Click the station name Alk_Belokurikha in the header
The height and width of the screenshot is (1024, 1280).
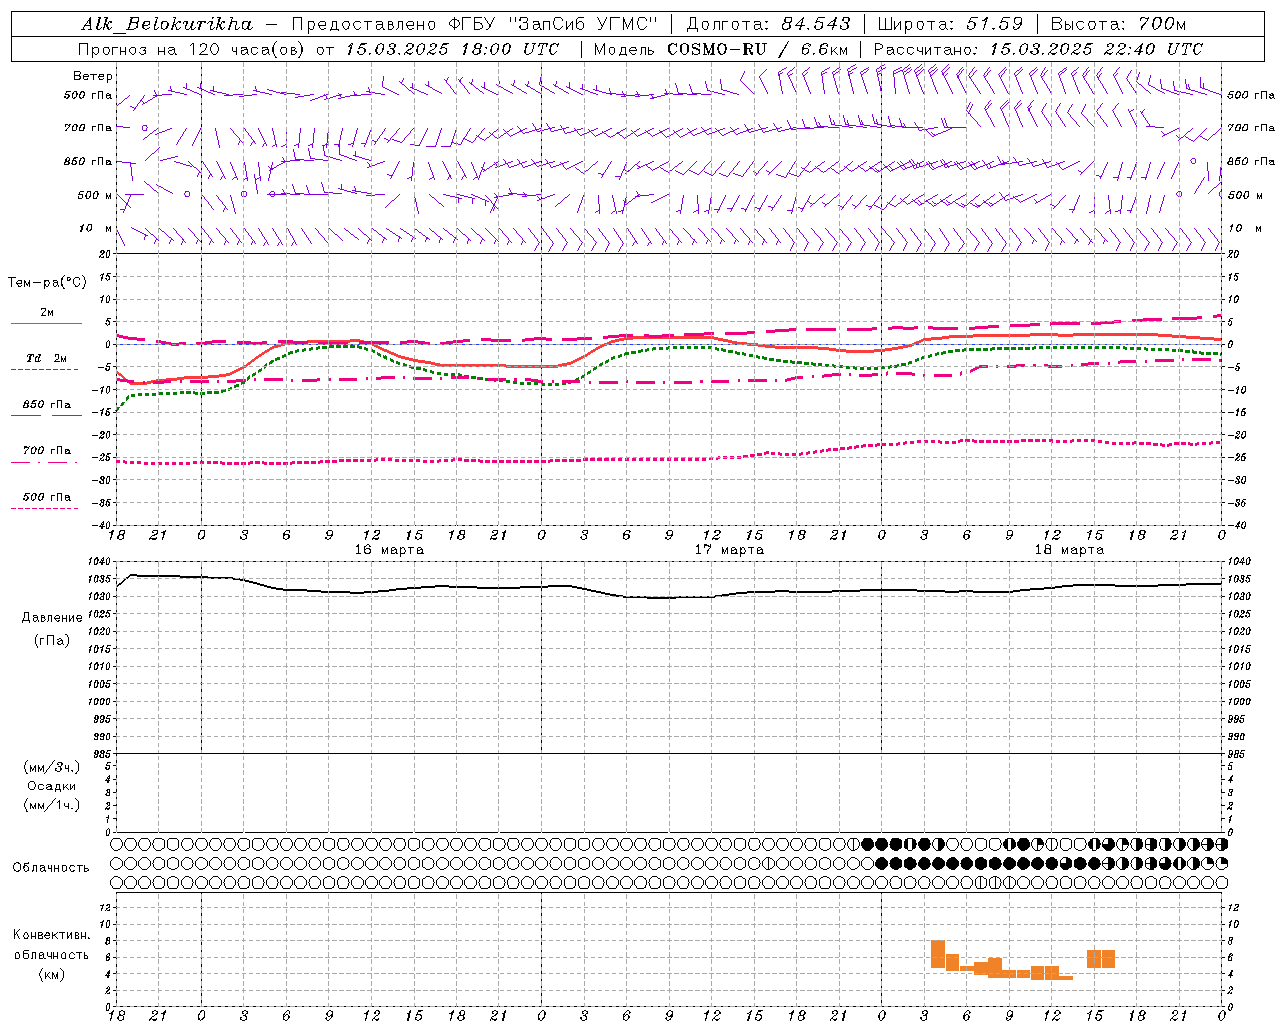click(167, 24)
